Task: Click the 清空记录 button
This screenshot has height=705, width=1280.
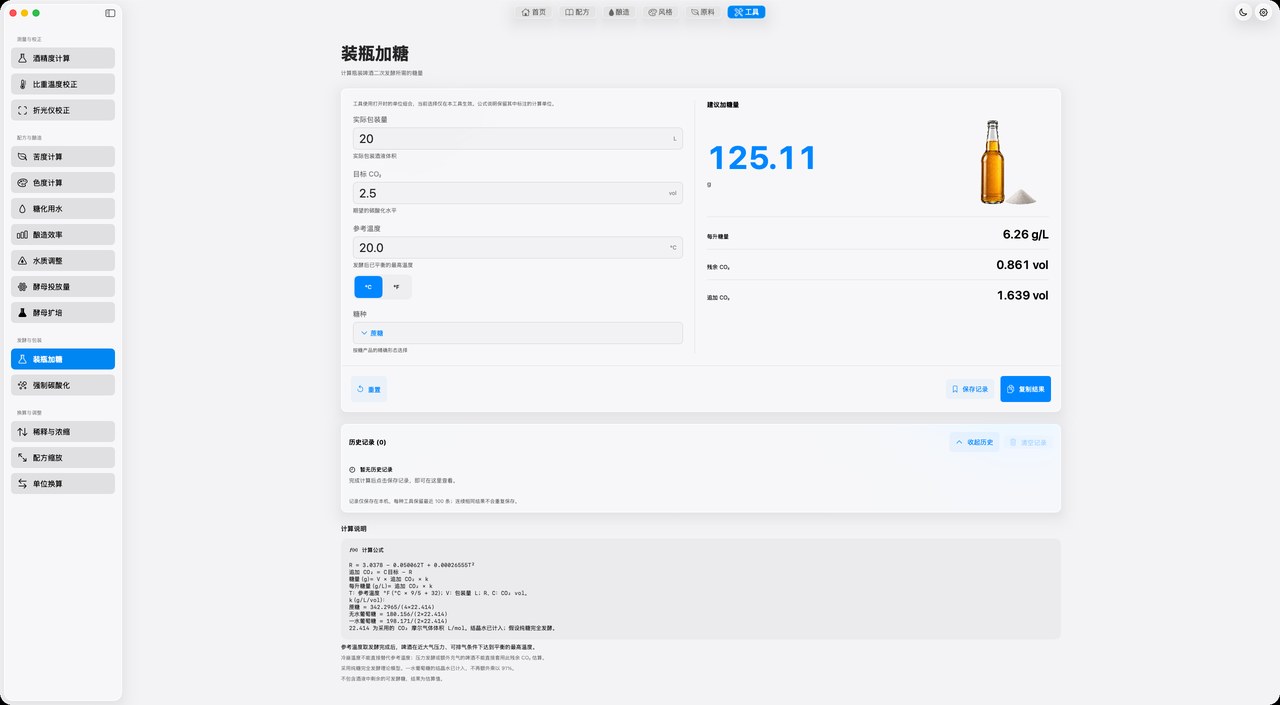Action: pyautogui.click(x=1028, y=442)
